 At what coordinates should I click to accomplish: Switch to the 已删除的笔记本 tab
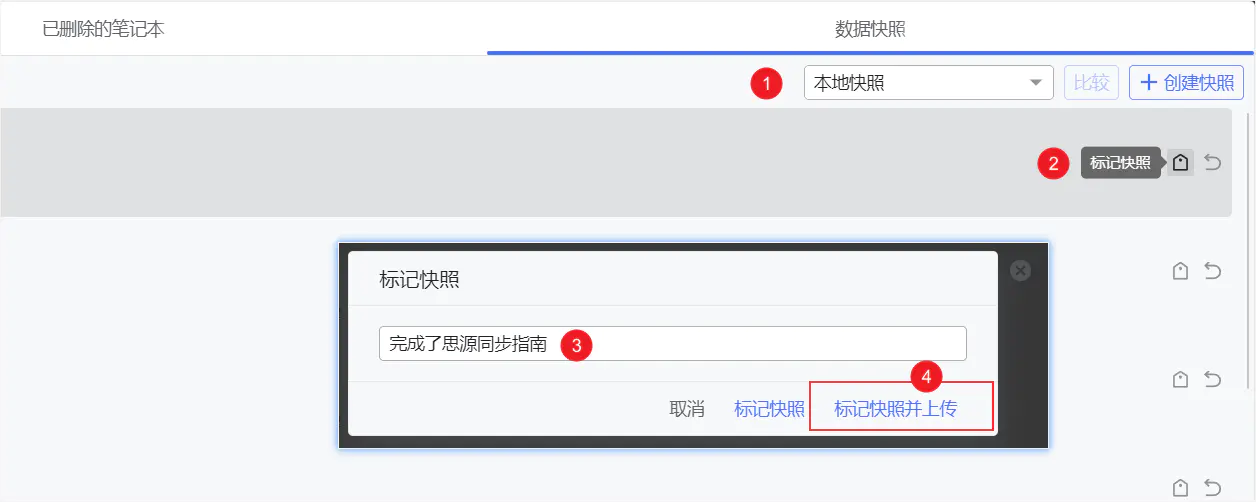[x=103, y=29]
